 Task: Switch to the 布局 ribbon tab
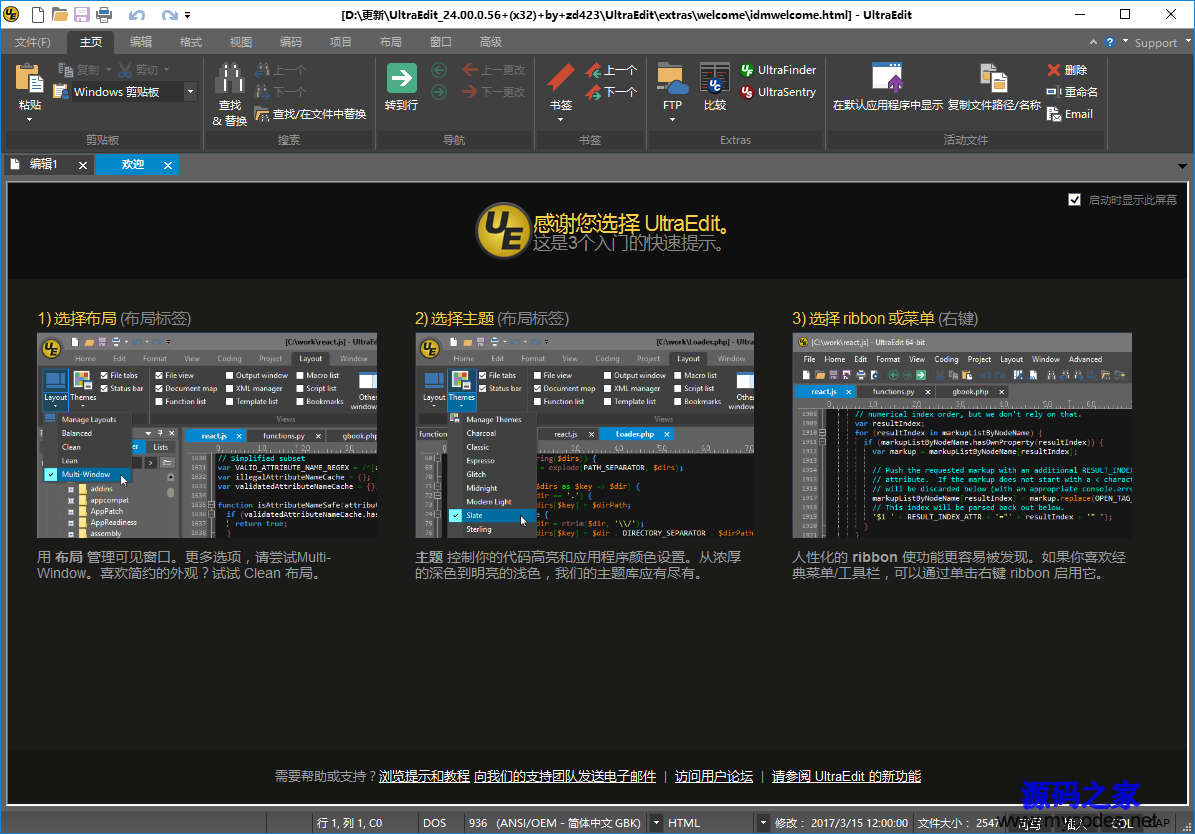[390, 42]
